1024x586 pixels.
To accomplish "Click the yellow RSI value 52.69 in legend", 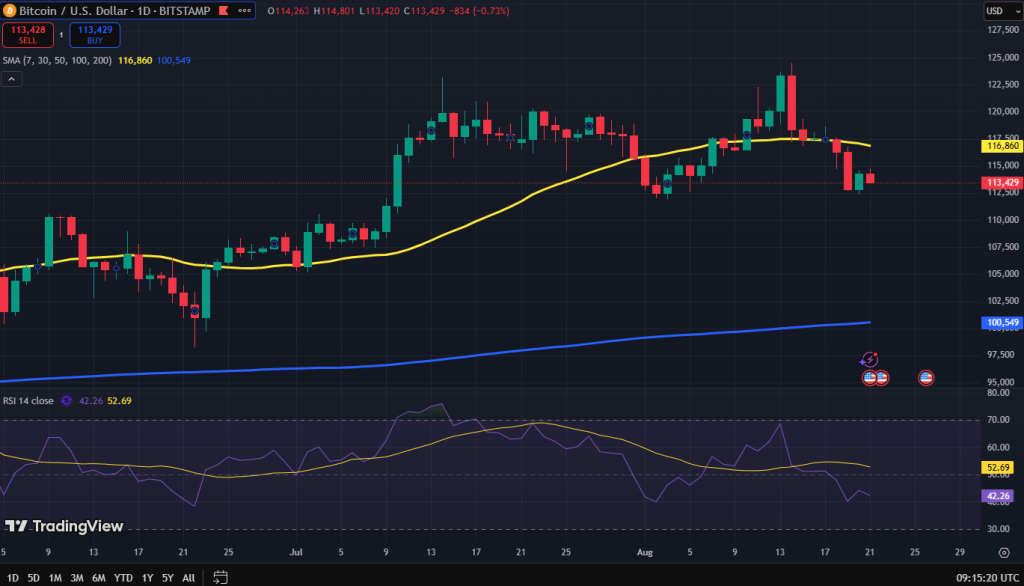I will click(120, 400).
